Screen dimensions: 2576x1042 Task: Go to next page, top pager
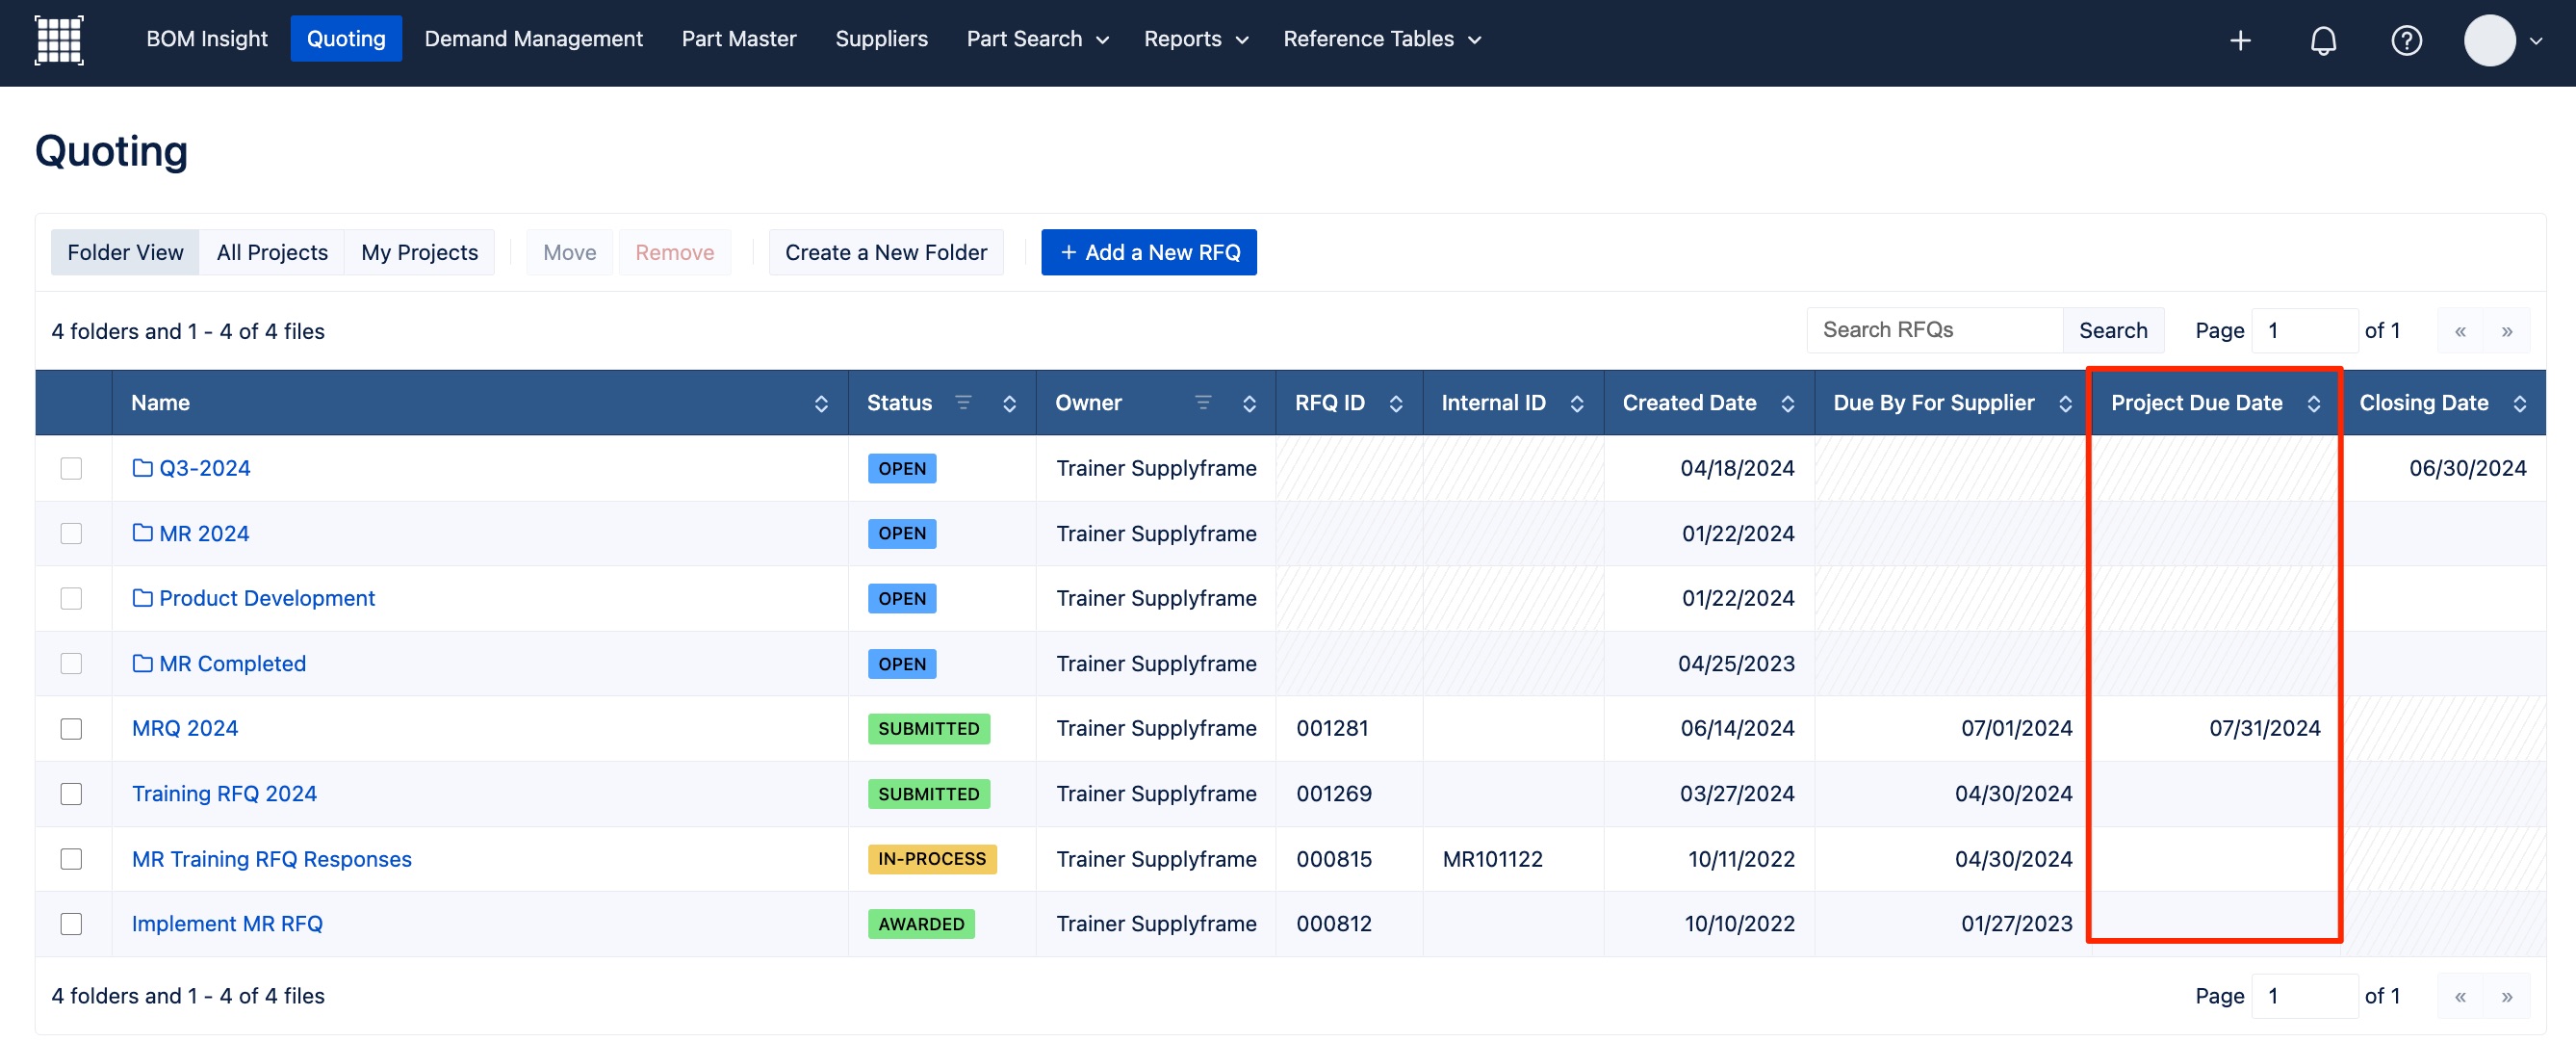pyautogui.click(x=2507, y=331)
